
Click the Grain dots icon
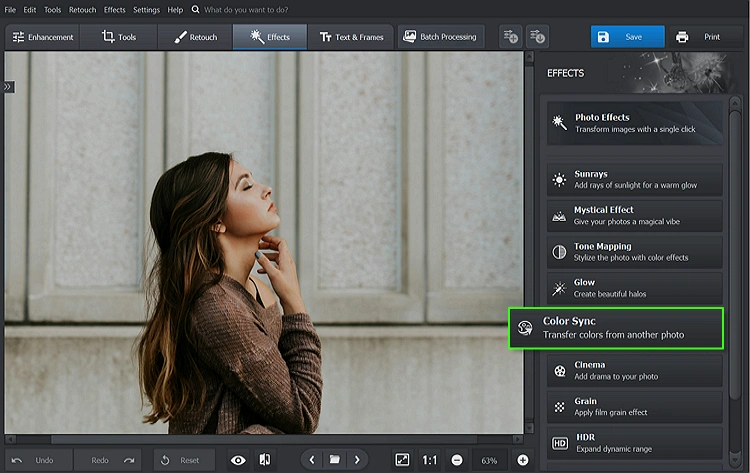[559, 407]
